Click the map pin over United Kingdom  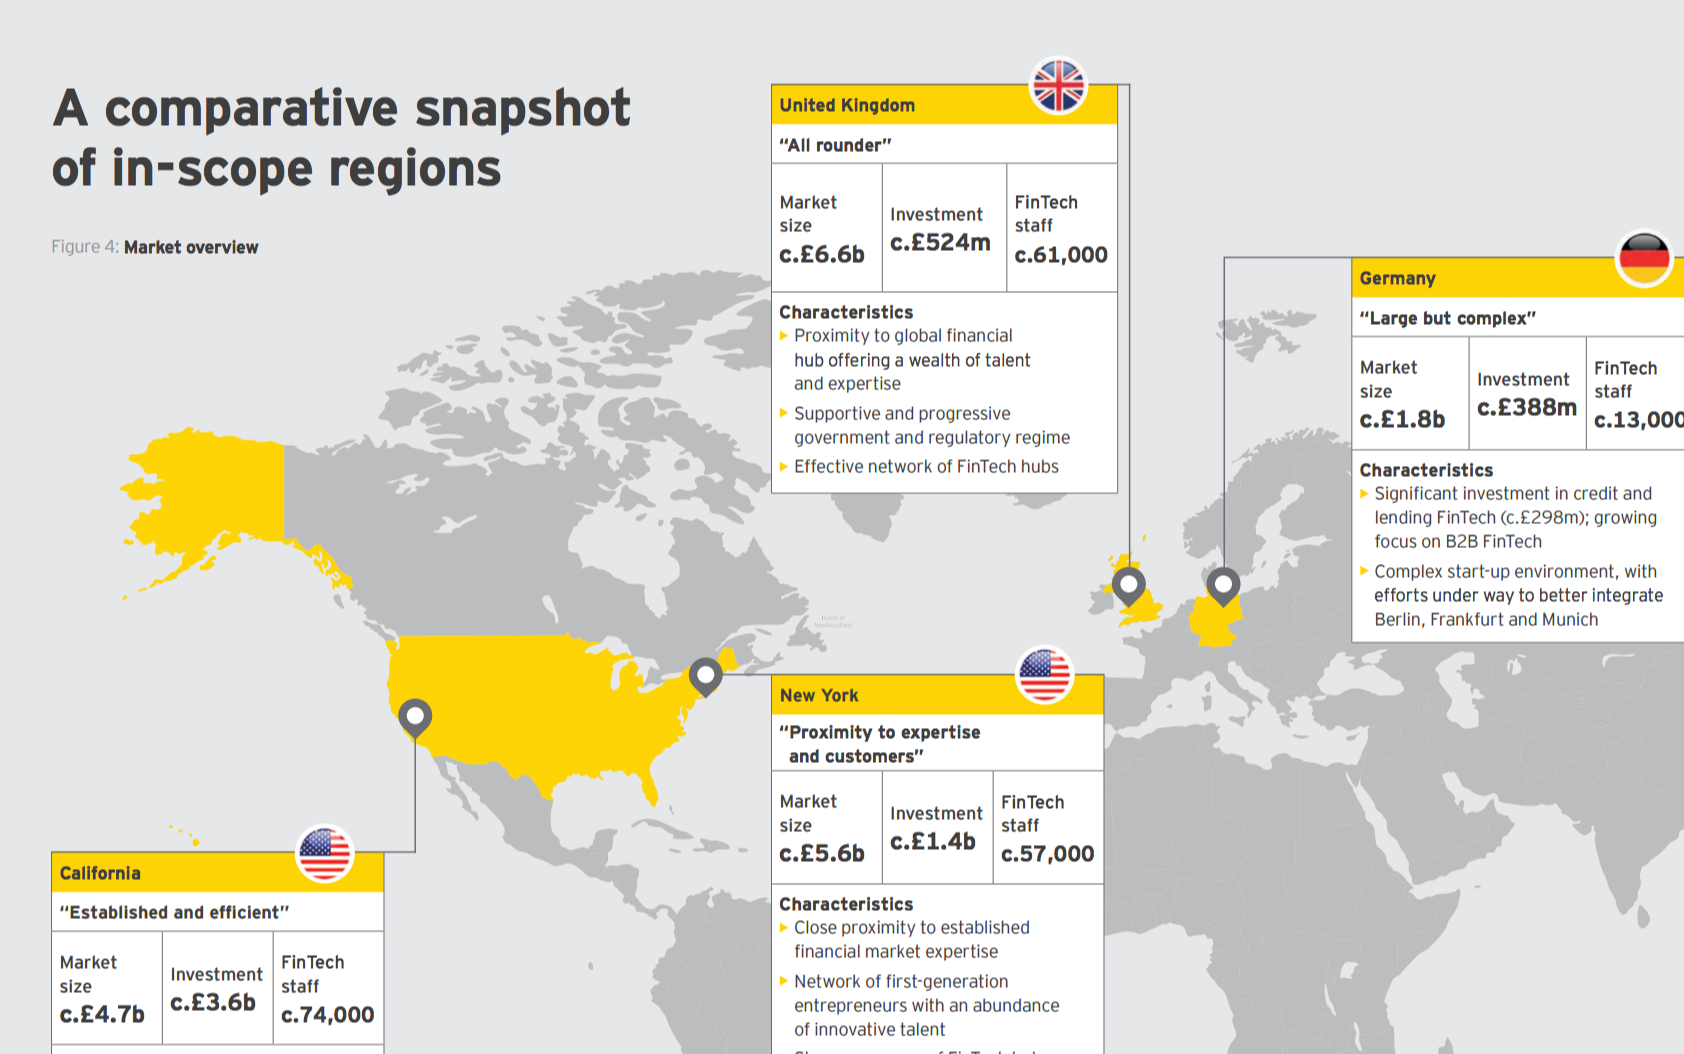[1129, 587]
